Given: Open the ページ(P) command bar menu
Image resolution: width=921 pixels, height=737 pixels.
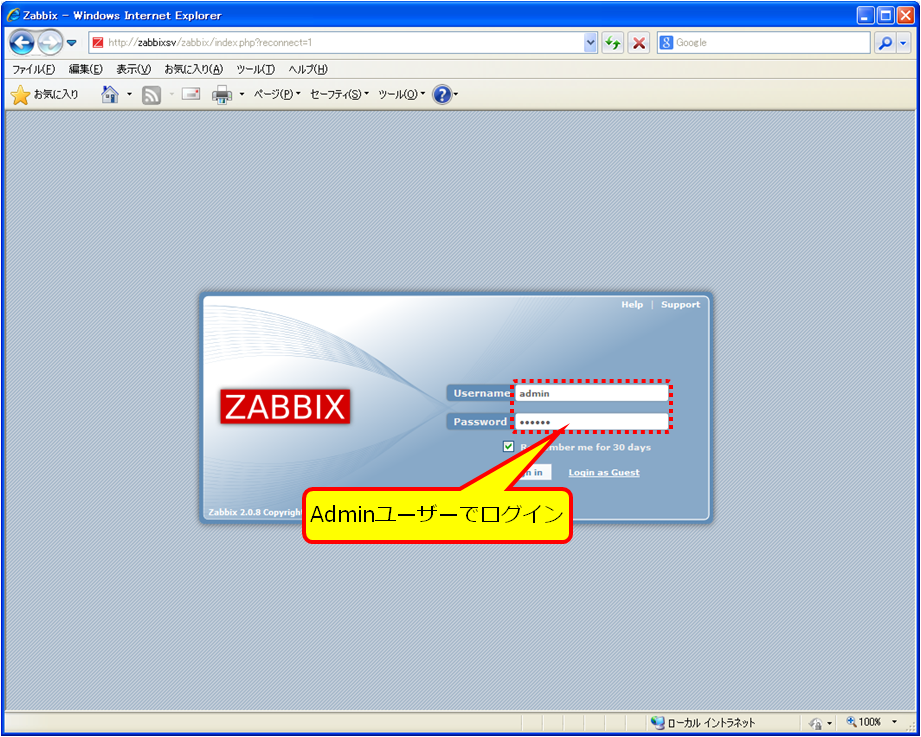Looking at the screenshot, I should click(277, 95).
